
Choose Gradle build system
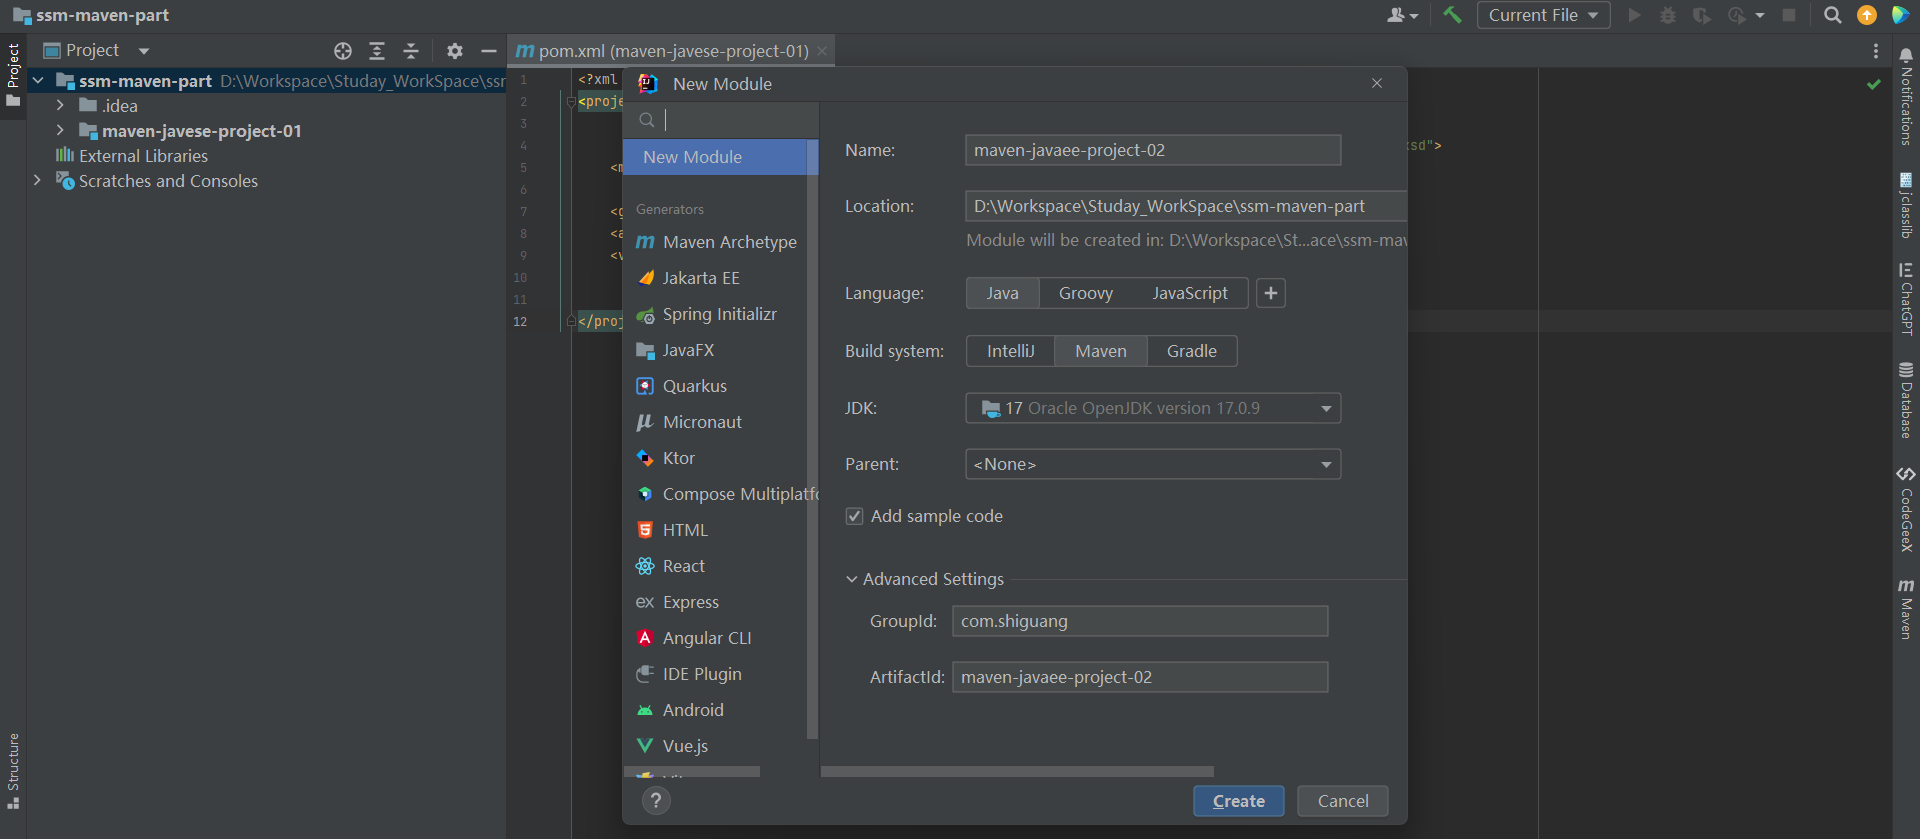pos(1192,351)
